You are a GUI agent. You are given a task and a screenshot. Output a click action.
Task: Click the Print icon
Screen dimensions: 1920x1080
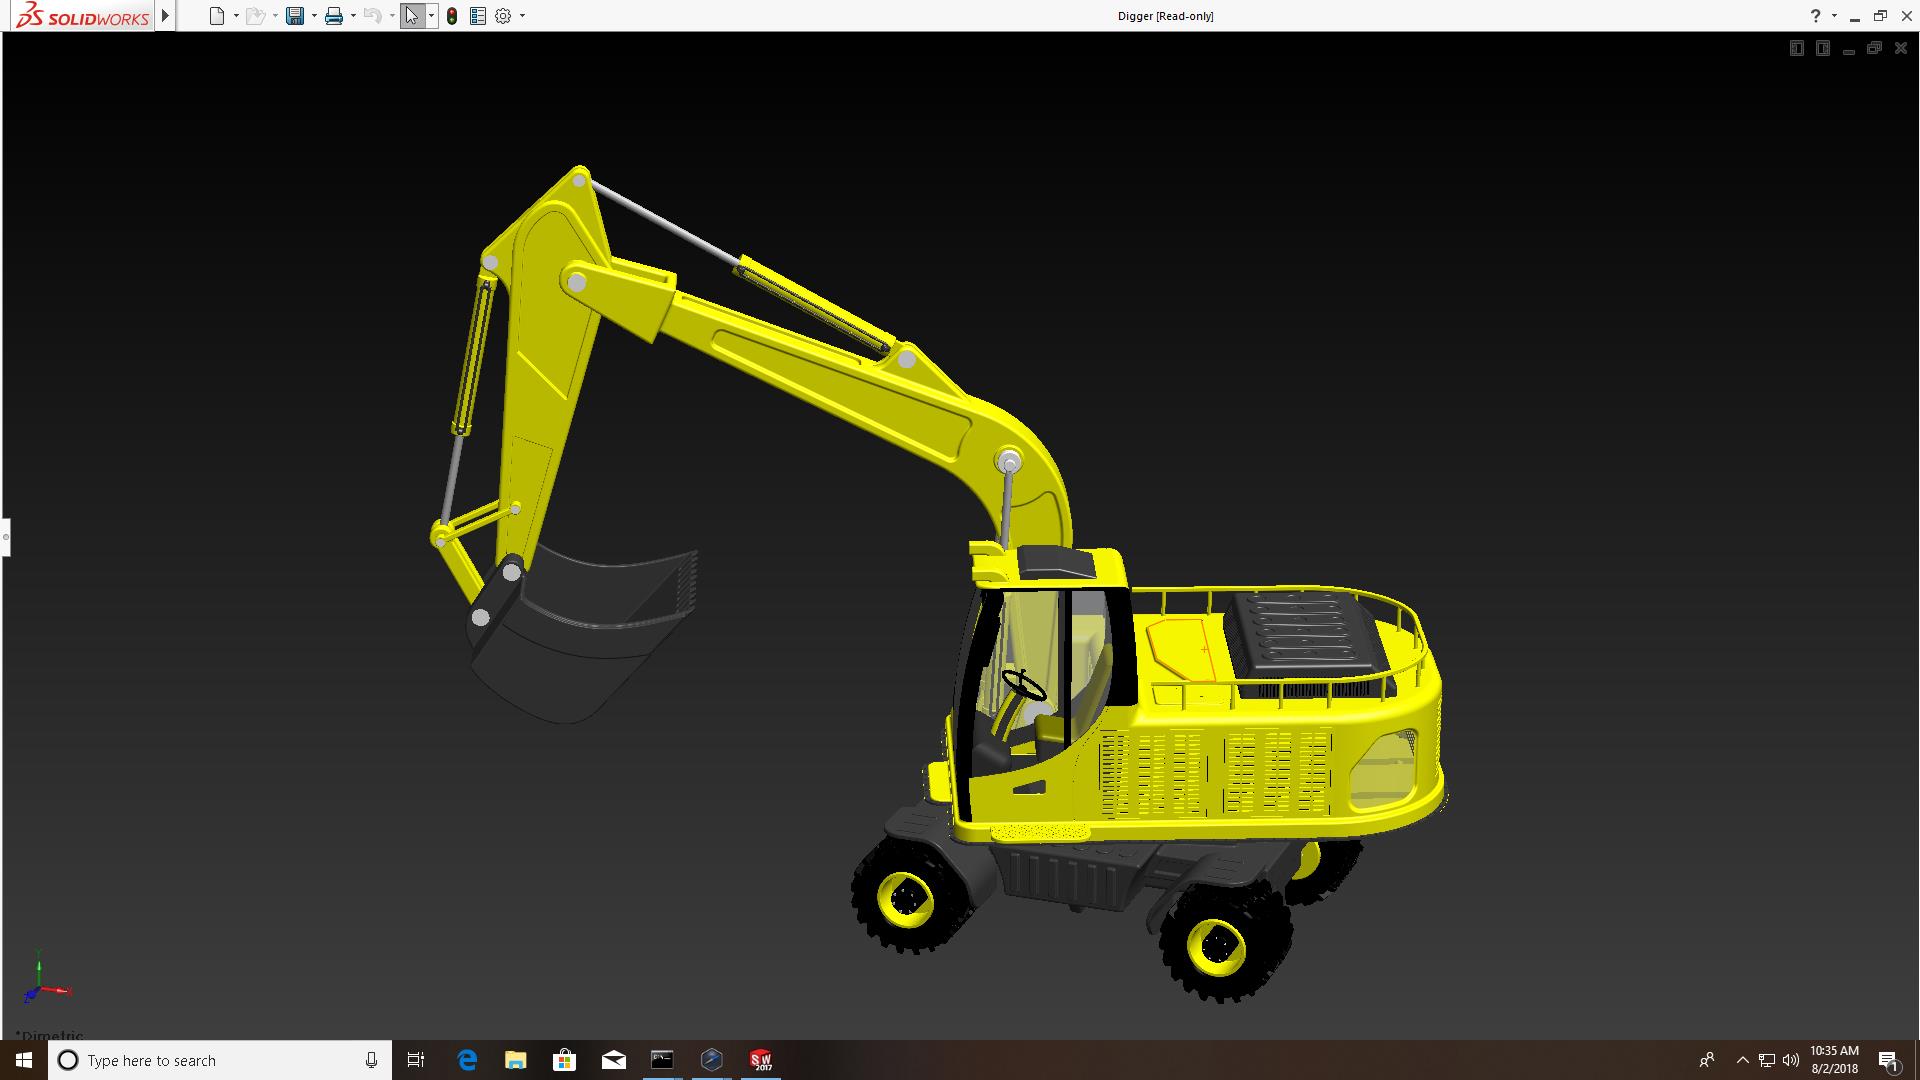pyautogui.click(x=334, y=16)
